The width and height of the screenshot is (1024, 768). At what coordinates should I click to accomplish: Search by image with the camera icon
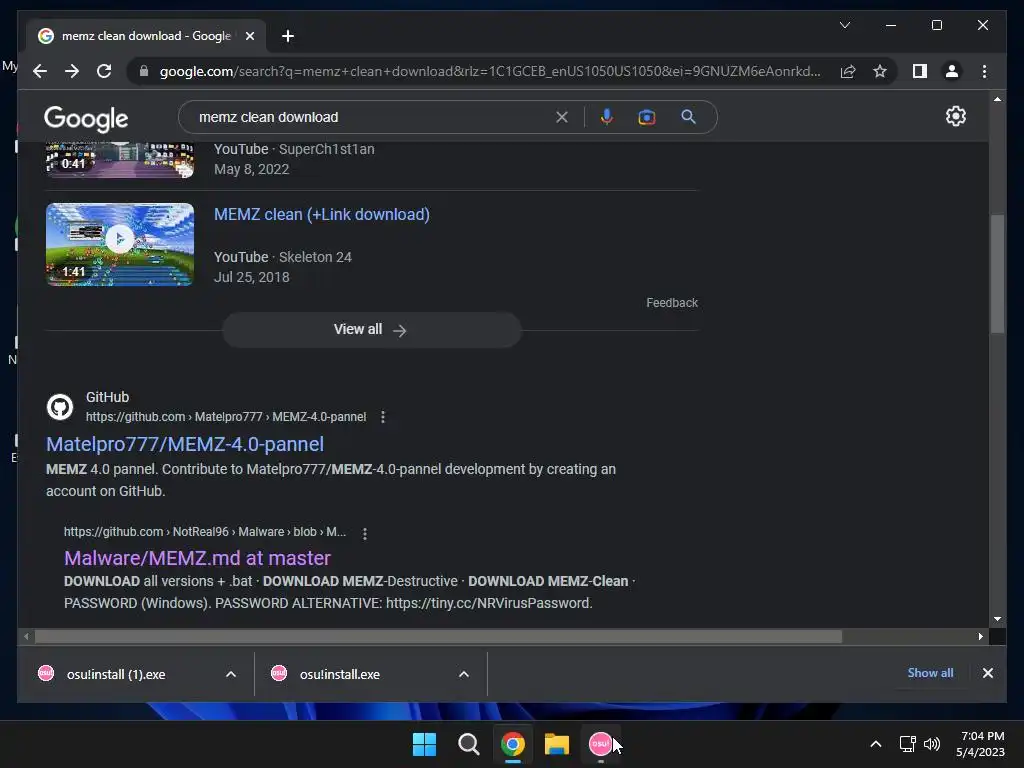tap(647, 117)
